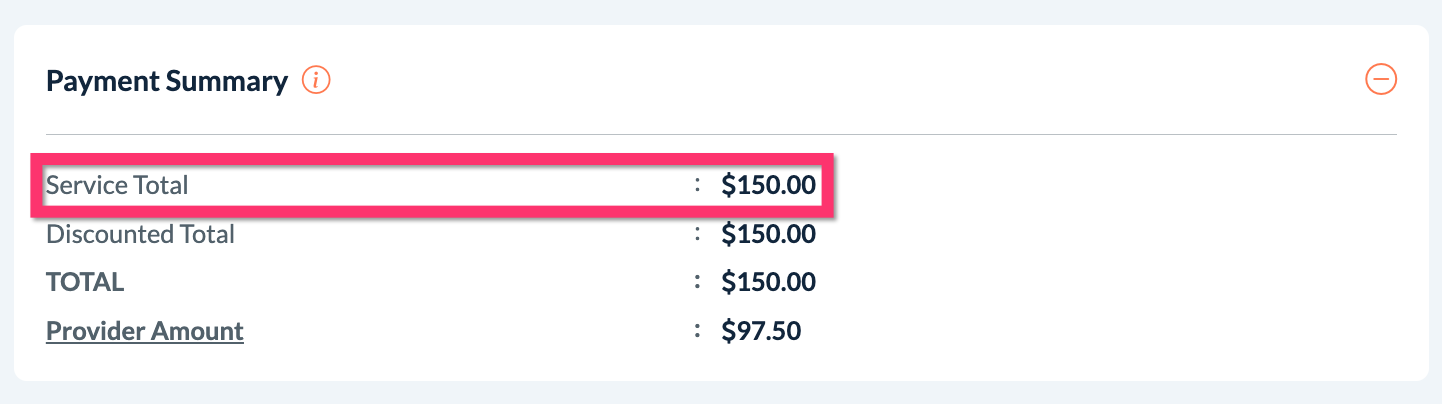The width and height of the screenshot is (1442, 404).
Task: Click the underlined Provider Amount text
Action: point(145,331)
